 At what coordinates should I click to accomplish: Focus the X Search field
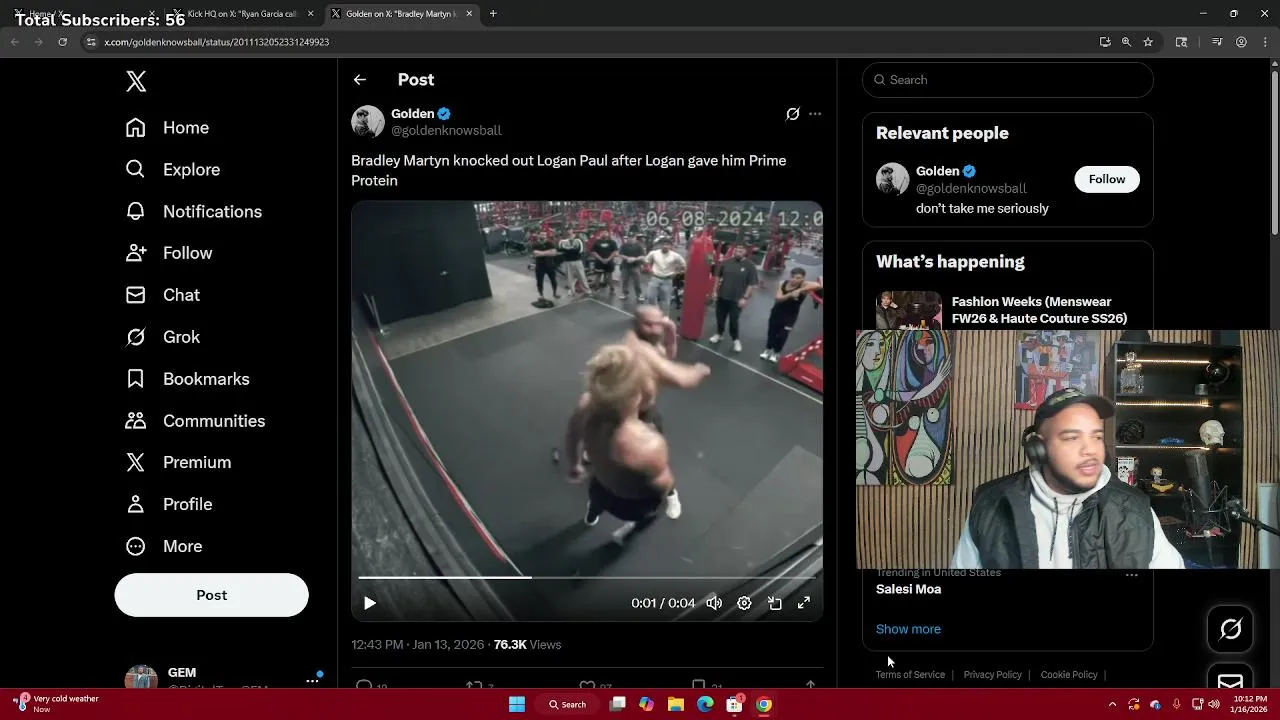pyautogui.click(x=1008, y=80)
